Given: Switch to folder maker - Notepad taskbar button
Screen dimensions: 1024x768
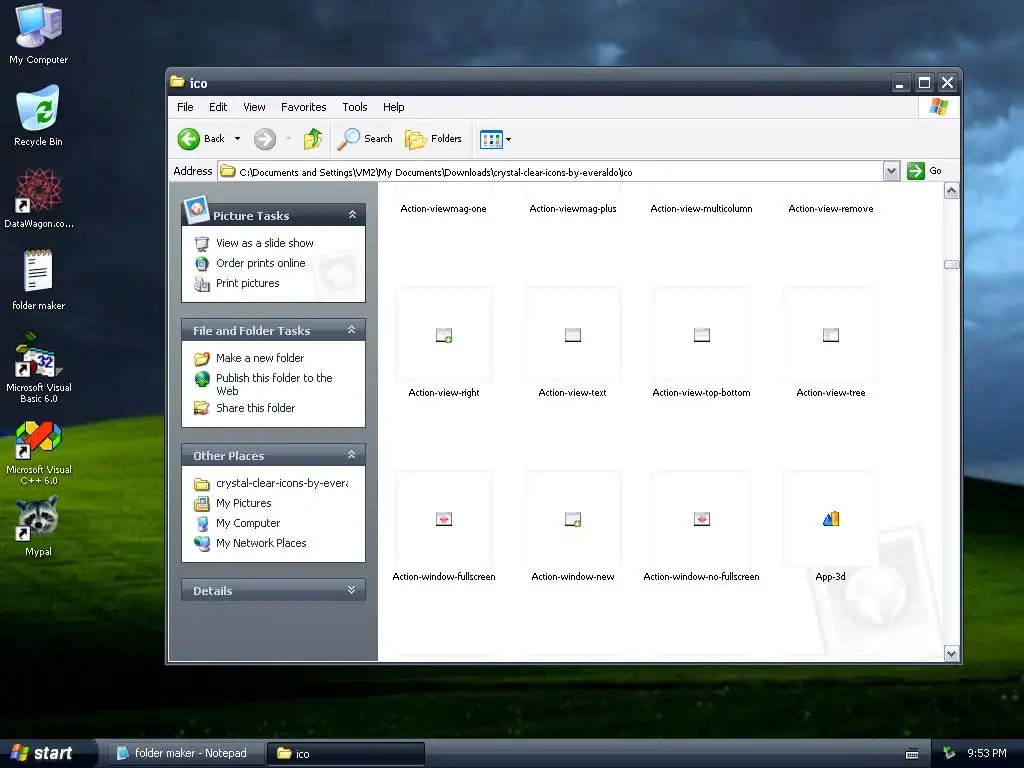Looking at the screenshot, I should 185,753.
